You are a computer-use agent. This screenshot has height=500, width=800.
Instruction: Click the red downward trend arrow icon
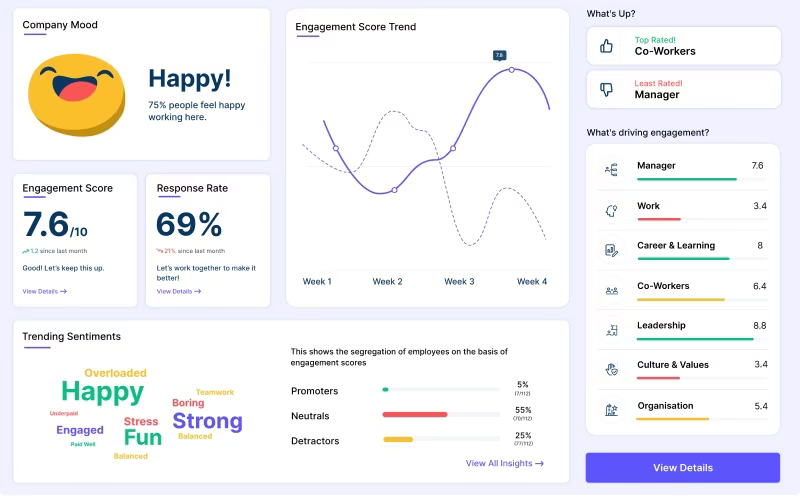pos(160,251)
